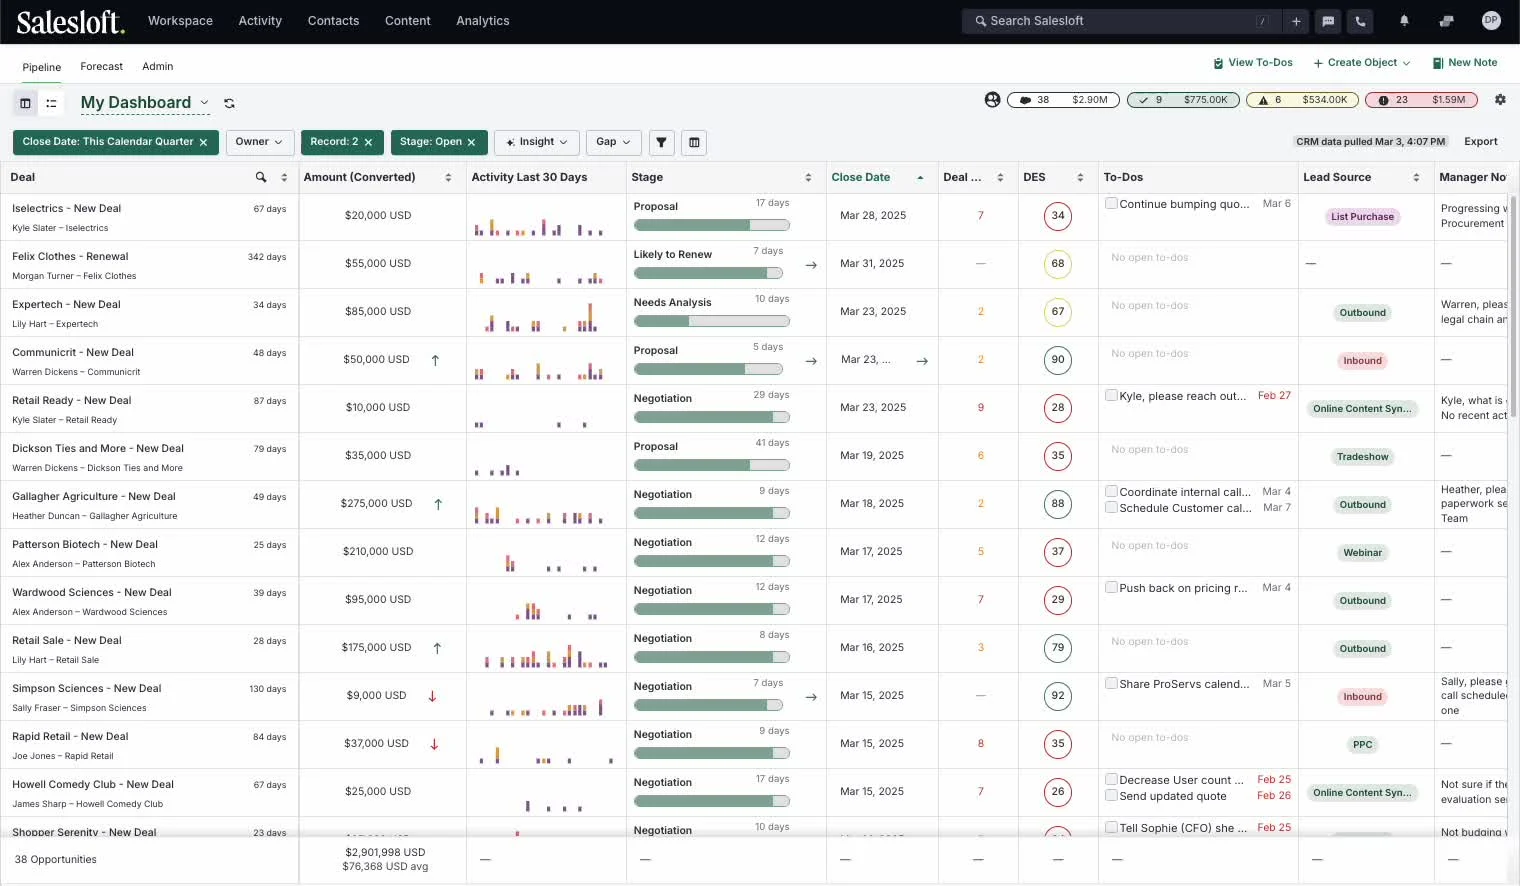Click the stage arrow on Felix Clothes row
The height and width of the screenshot is (886, 1520).
click(811, 265)
